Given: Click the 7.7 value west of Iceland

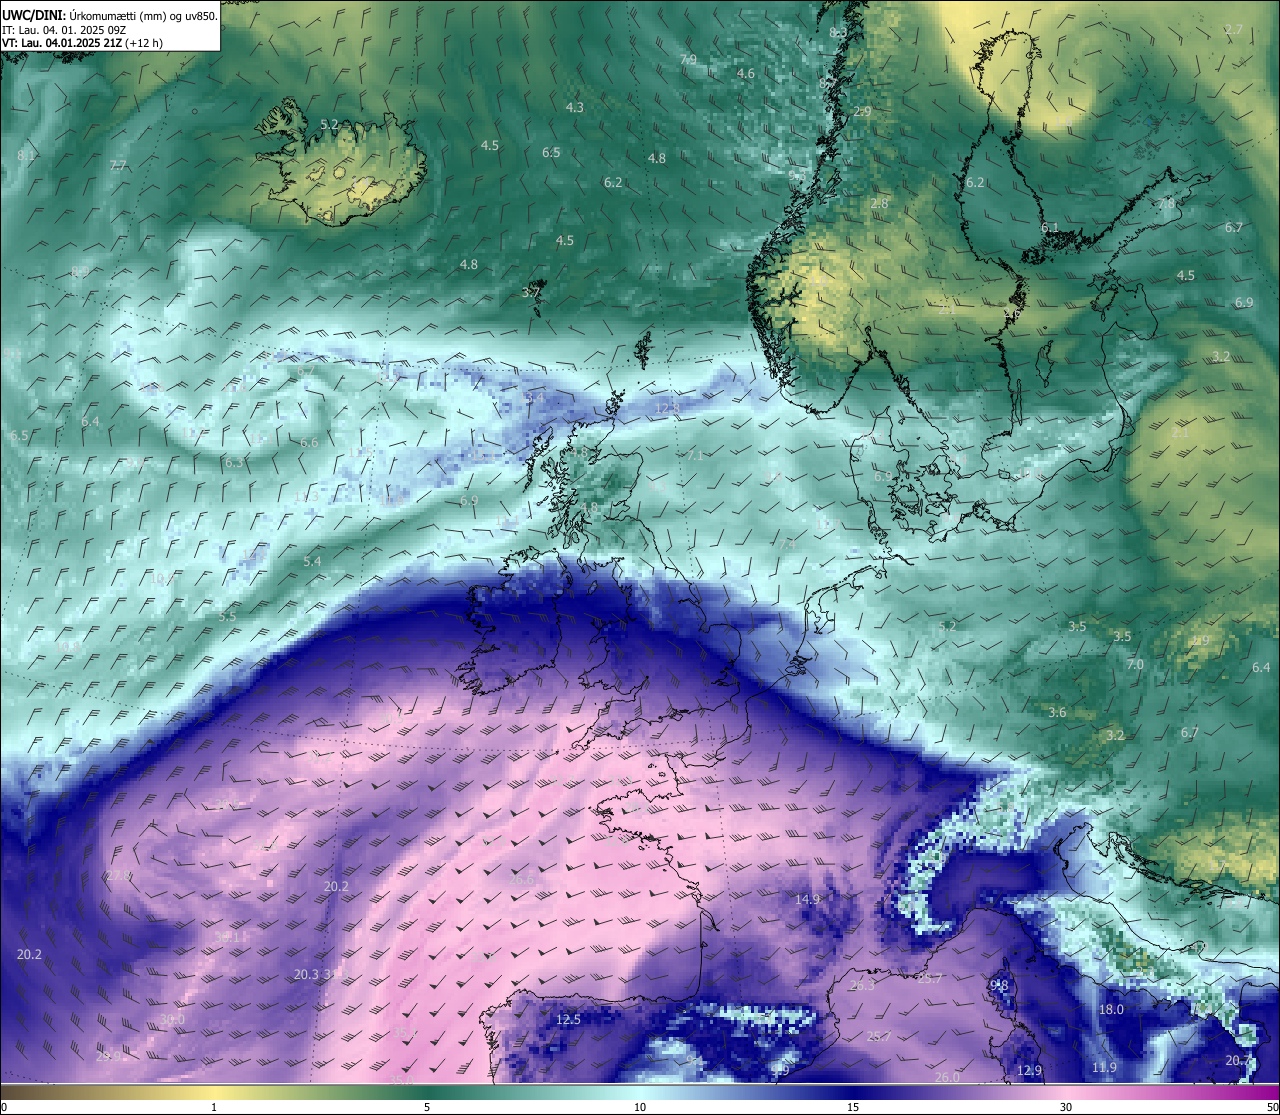Looking at the screenshot, I should pyautogui.click(x=118, y=166).
